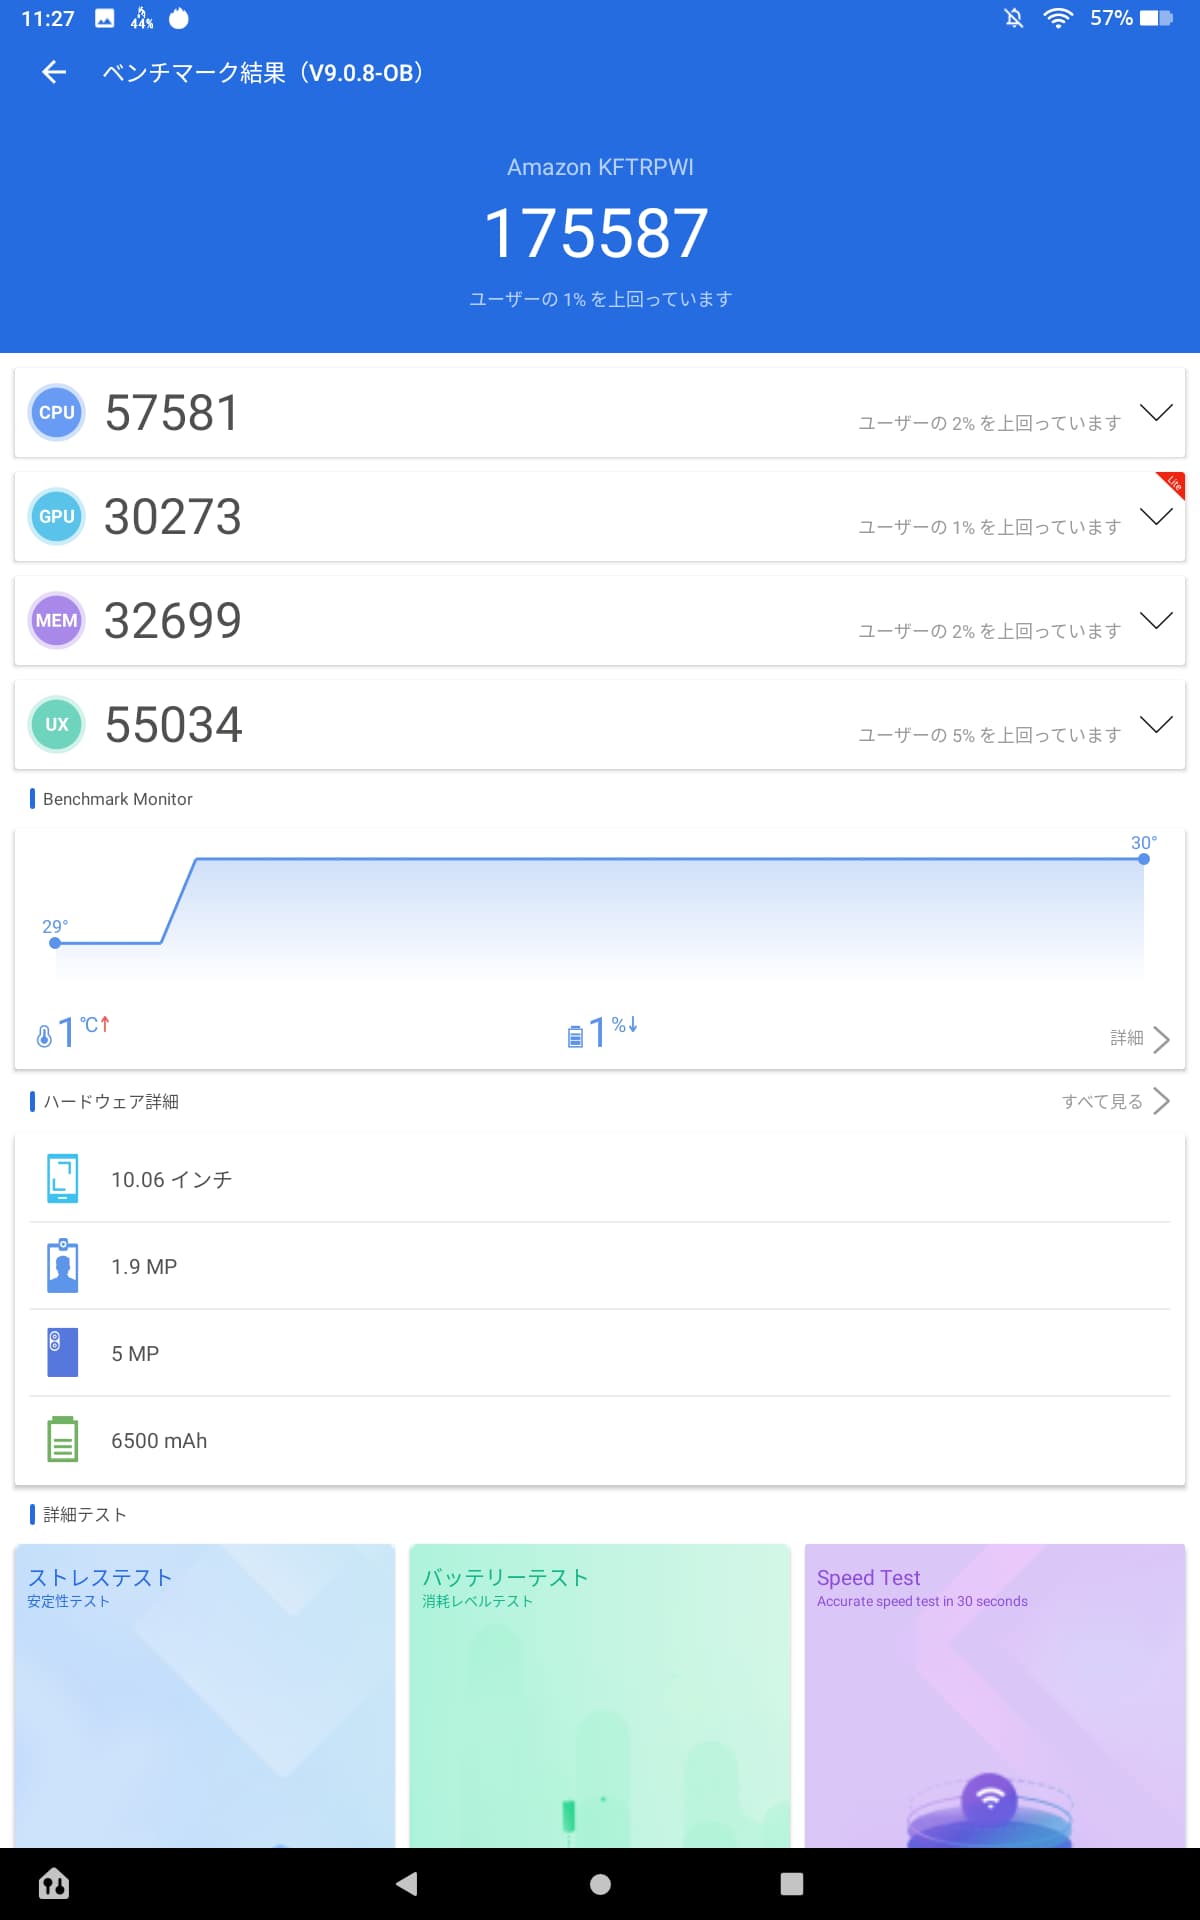This screenshot has height=1920, width=1200.
Task: Expand the GPU score details chevron
Action: point(1156,516)
